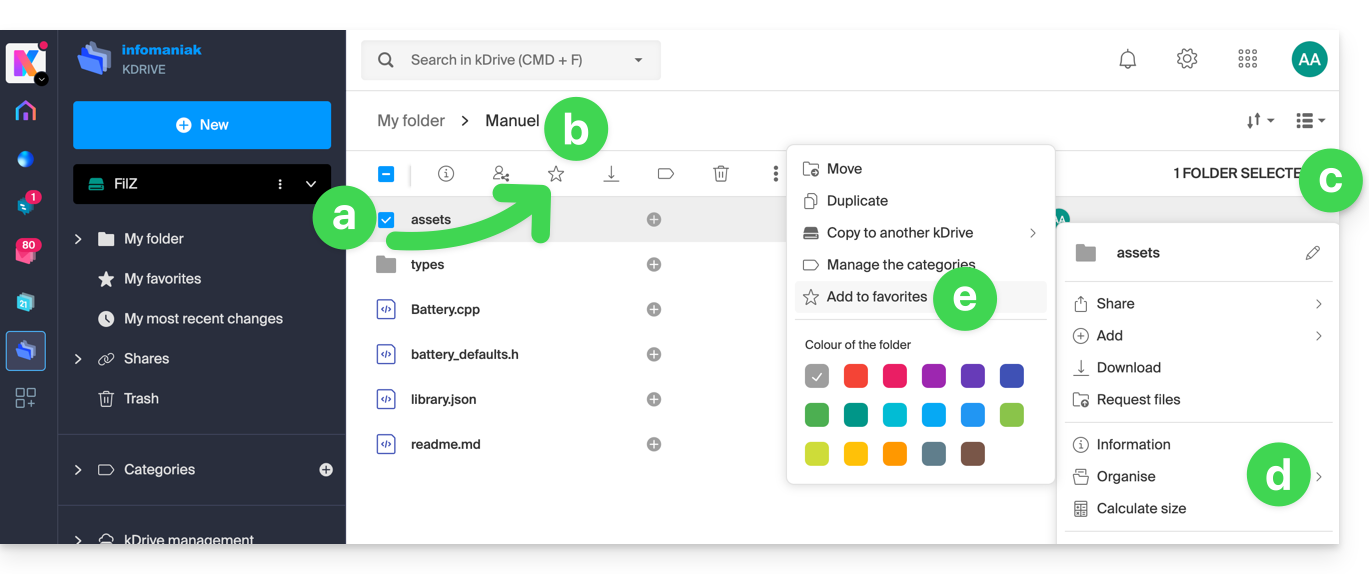
Task: Open the view mode list dropdown
Action: [x=1310, y=121]
